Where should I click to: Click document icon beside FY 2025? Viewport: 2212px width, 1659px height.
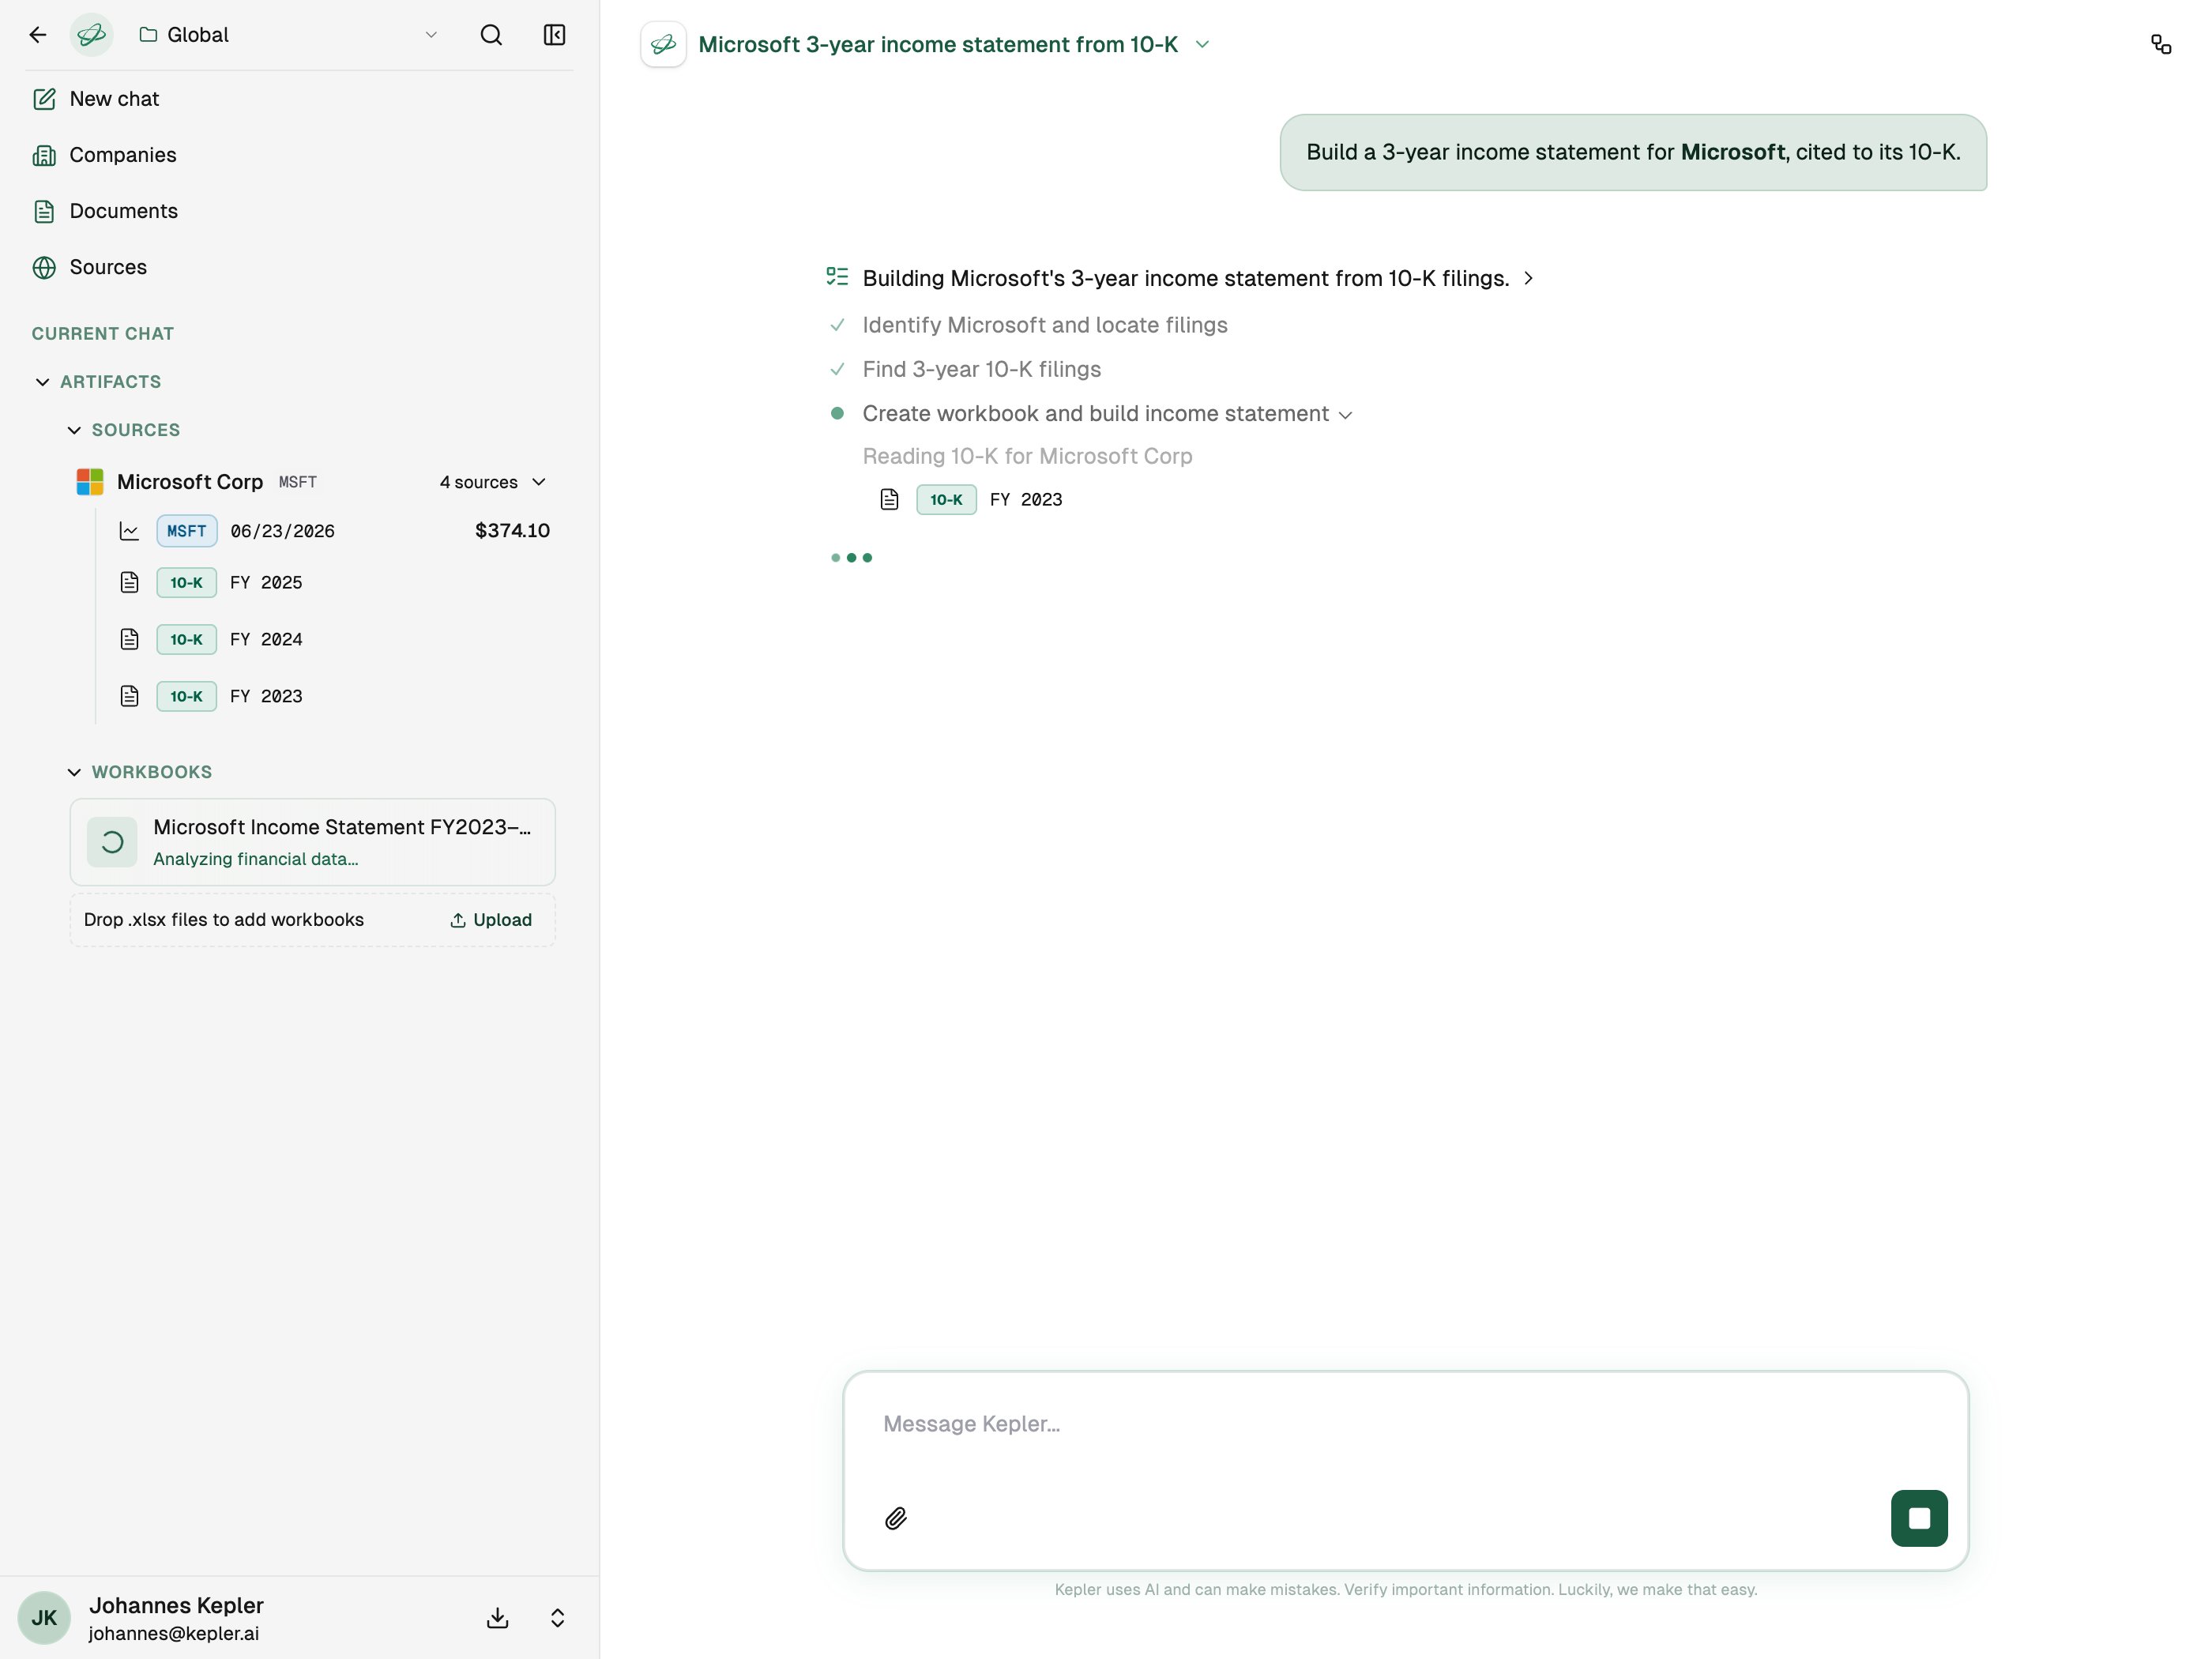[x=129, y=583]
